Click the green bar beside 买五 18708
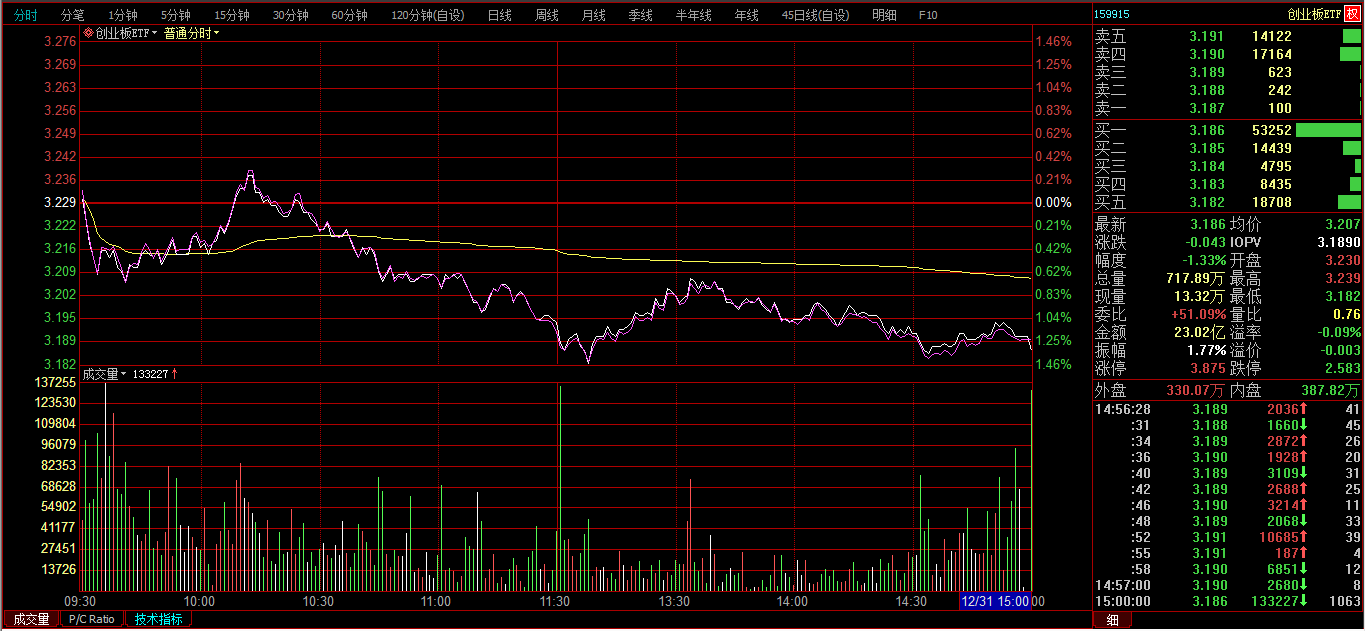The width and height of the screenshot is (1365, 631). point(1349,202)
